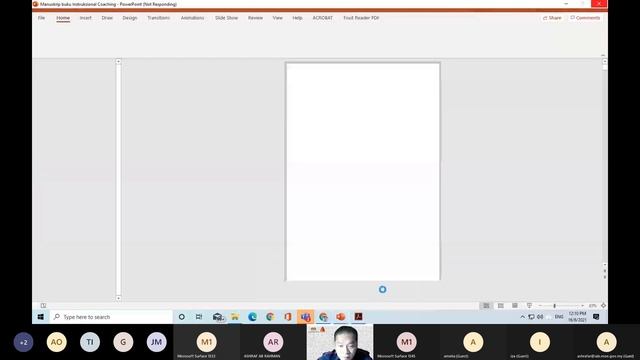Screen dimensions: 640x360
Task: Open the Mail app in the taskbar
Action: (x=218, y=317)
